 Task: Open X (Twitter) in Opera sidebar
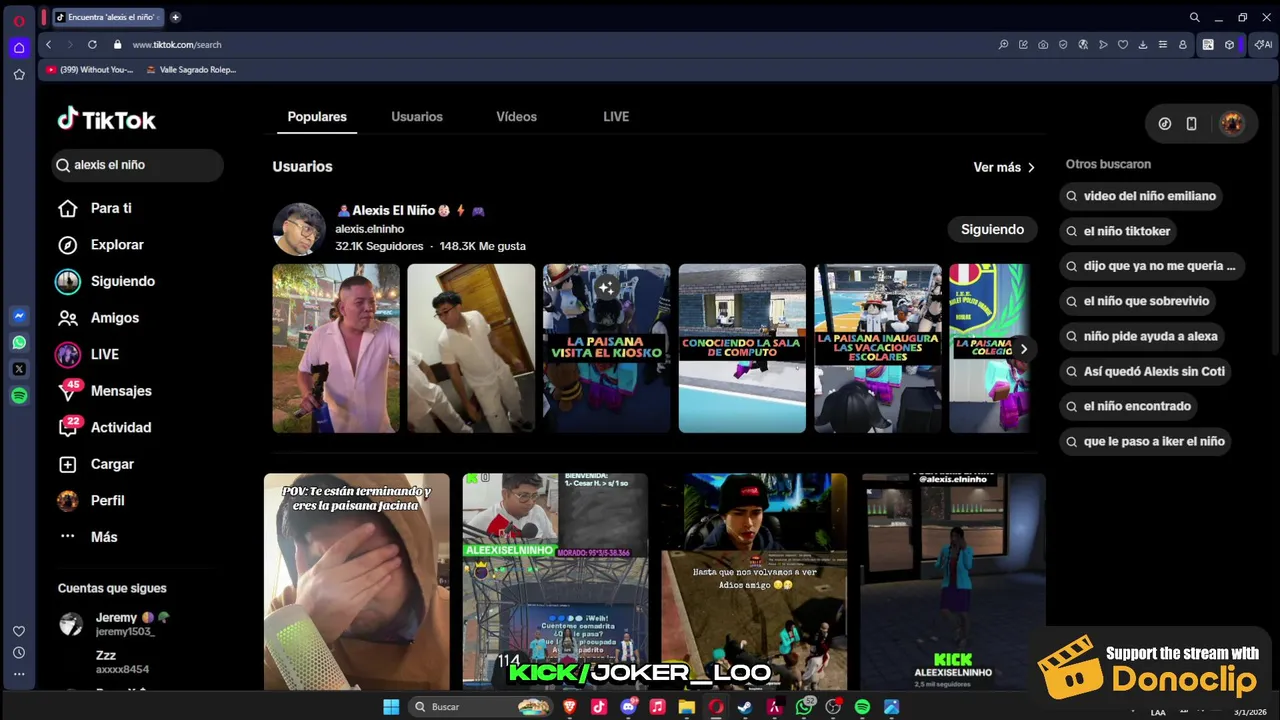coord(19,369)
